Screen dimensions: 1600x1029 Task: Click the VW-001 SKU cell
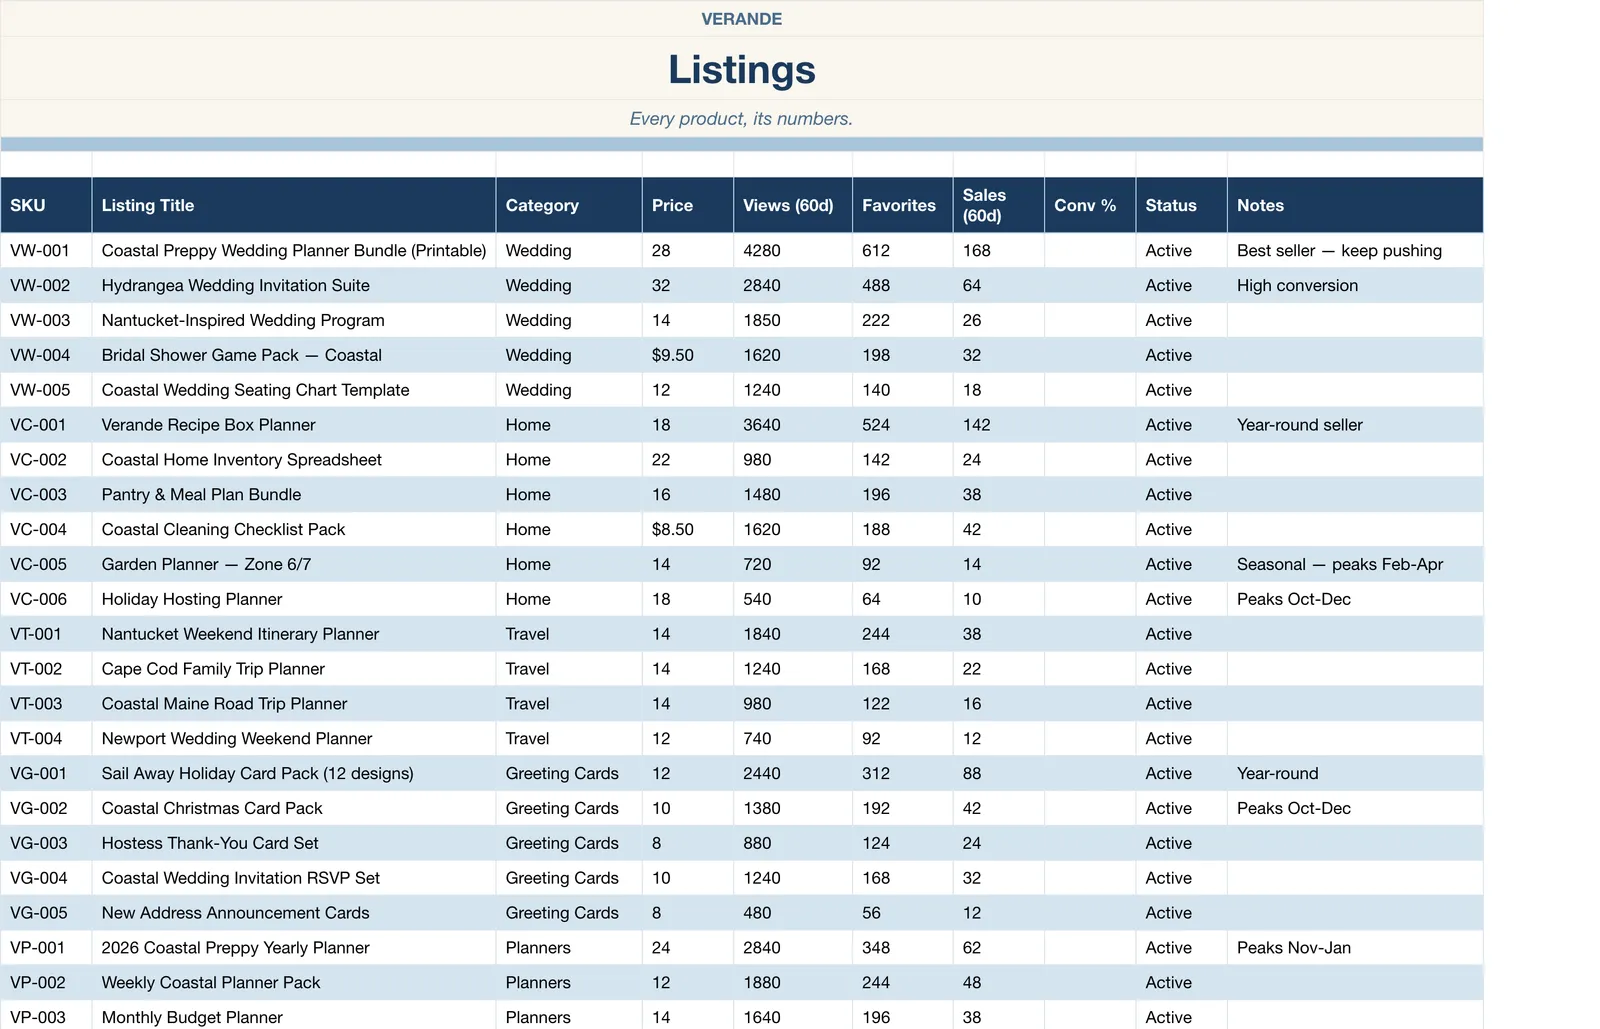46,251
